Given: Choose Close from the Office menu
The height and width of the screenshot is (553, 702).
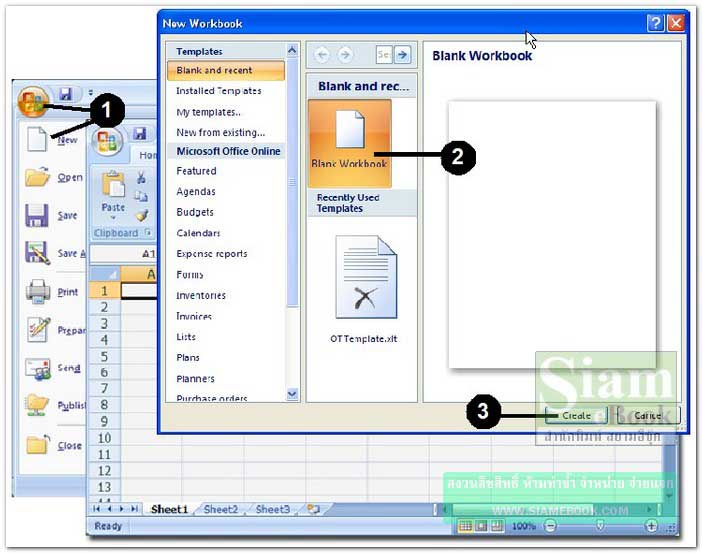Looking at the screenshot, I should point(54,445).
